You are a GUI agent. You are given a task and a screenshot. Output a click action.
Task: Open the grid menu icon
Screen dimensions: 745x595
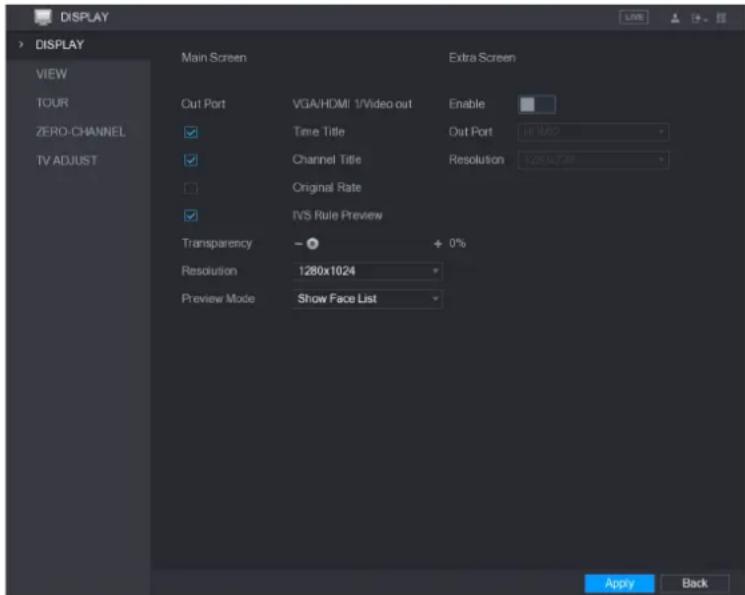pos(721,19)
